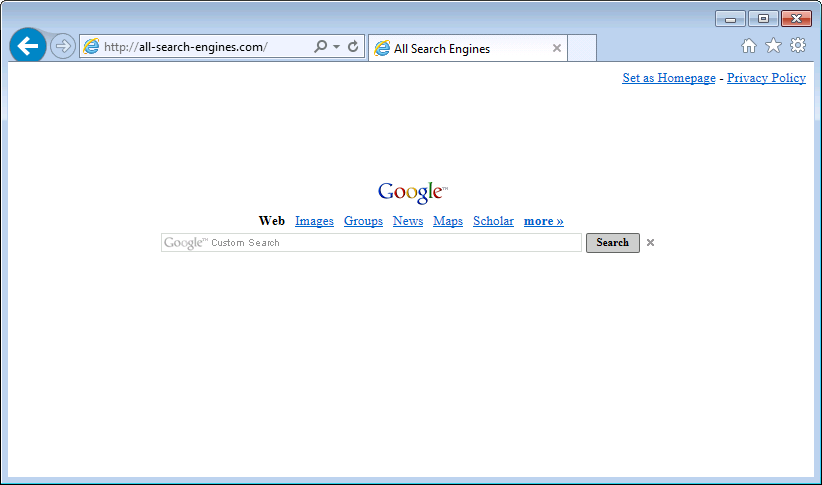822x485 pixels.
Task: Click the forward navigation arrow
Action: pos(62,46)
